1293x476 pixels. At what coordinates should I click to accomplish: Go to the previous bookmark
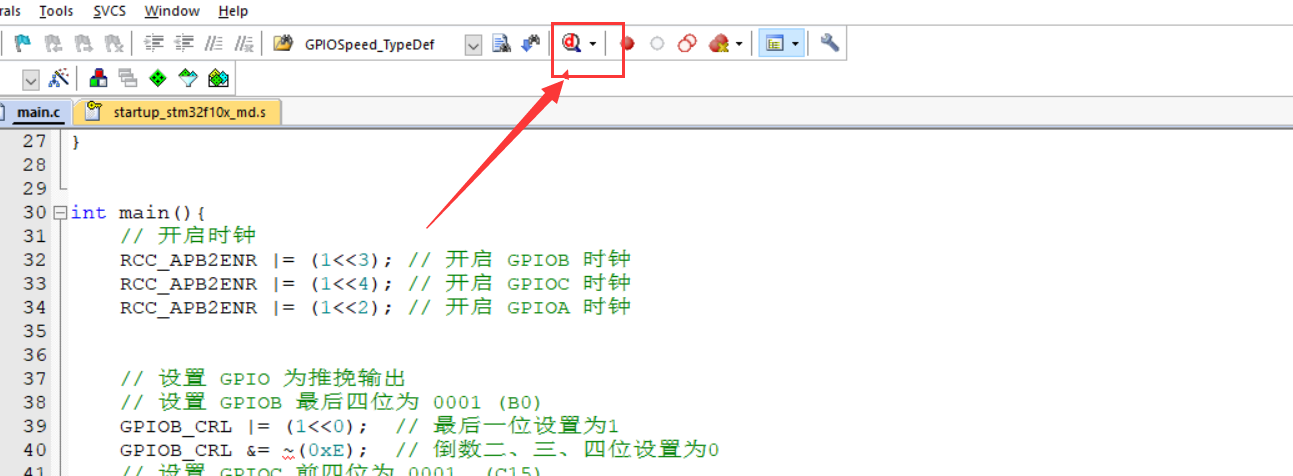[x=53, y=44]
